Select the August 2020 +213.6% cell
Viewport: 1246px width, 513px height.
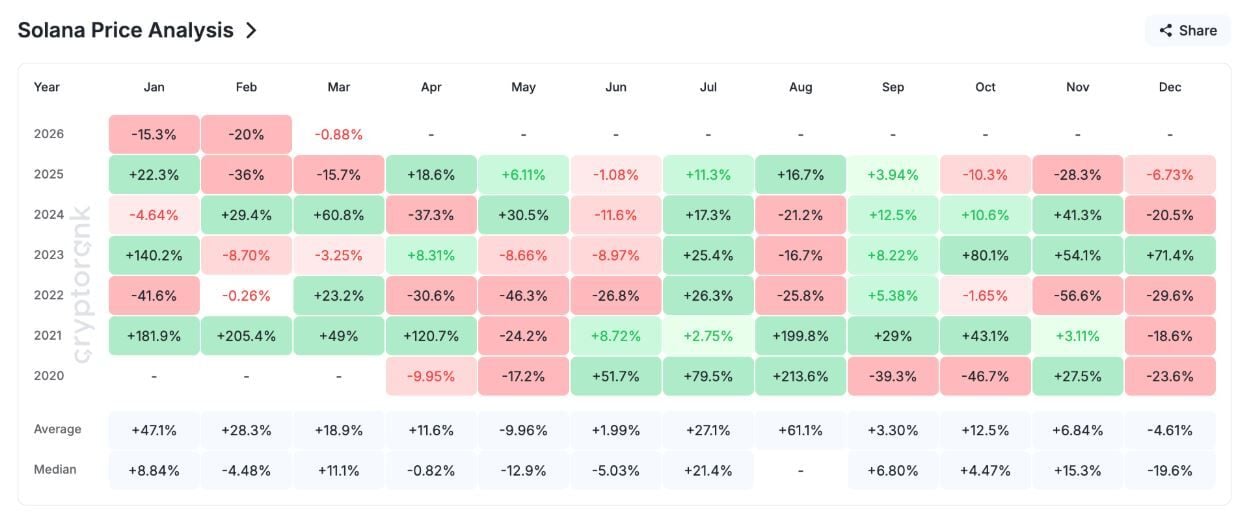tap(800, 376)
